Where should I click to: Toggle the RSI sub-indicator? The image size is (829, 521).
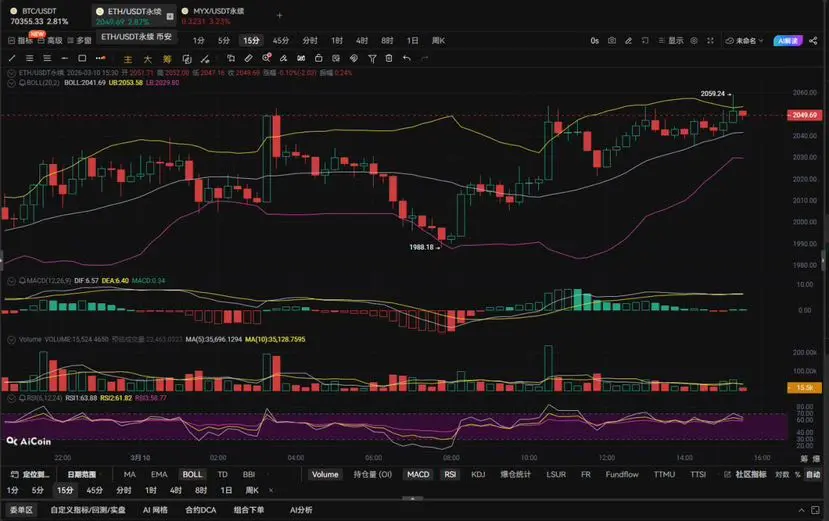point(450,474)
